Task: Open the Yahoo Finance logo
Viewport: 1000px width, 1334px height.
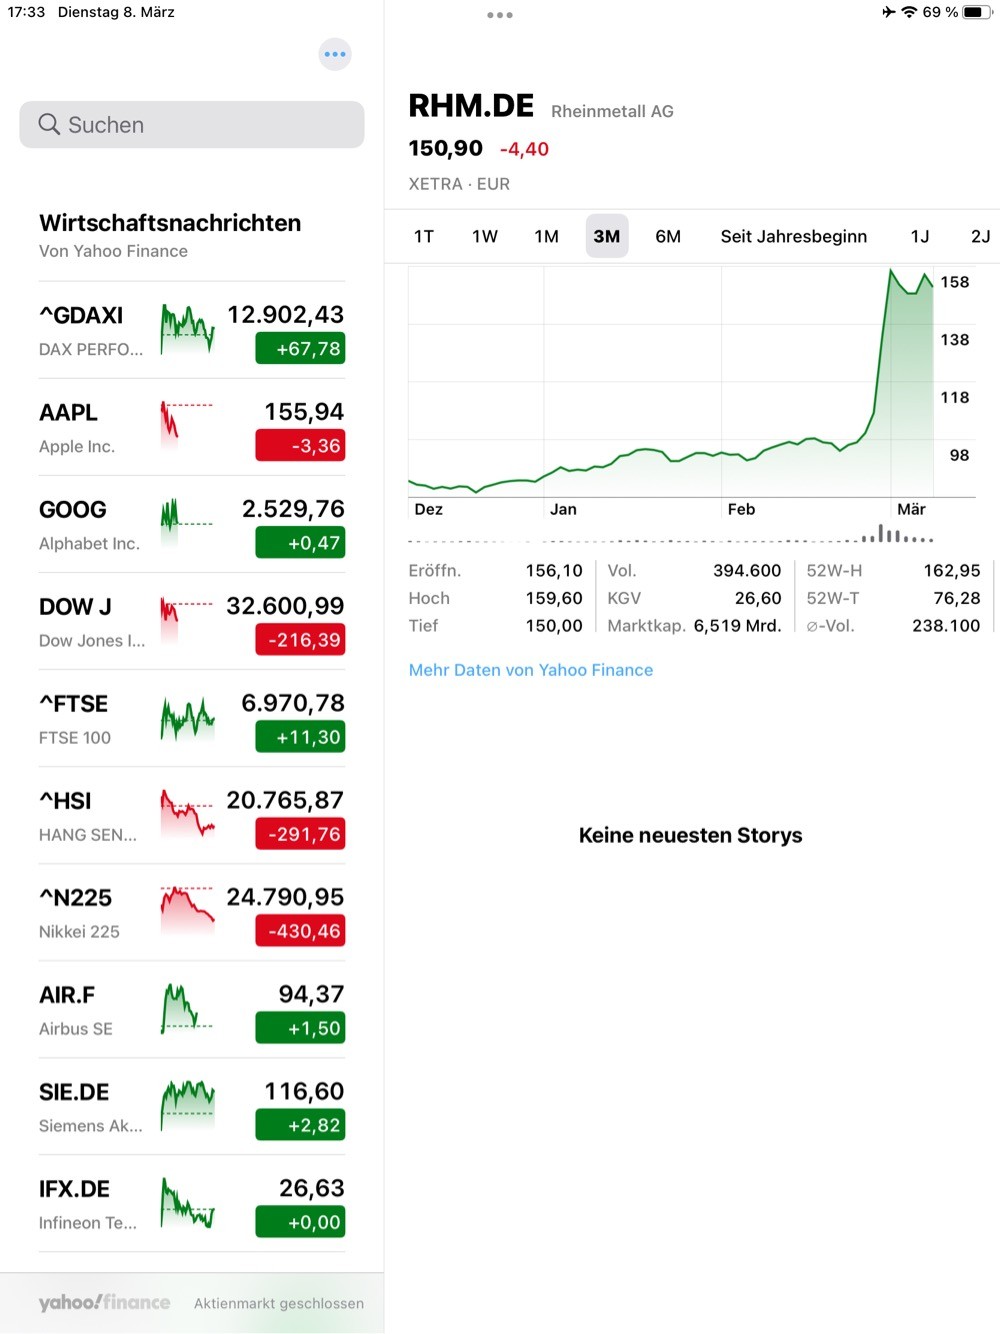Action: tap(104, 1302)
